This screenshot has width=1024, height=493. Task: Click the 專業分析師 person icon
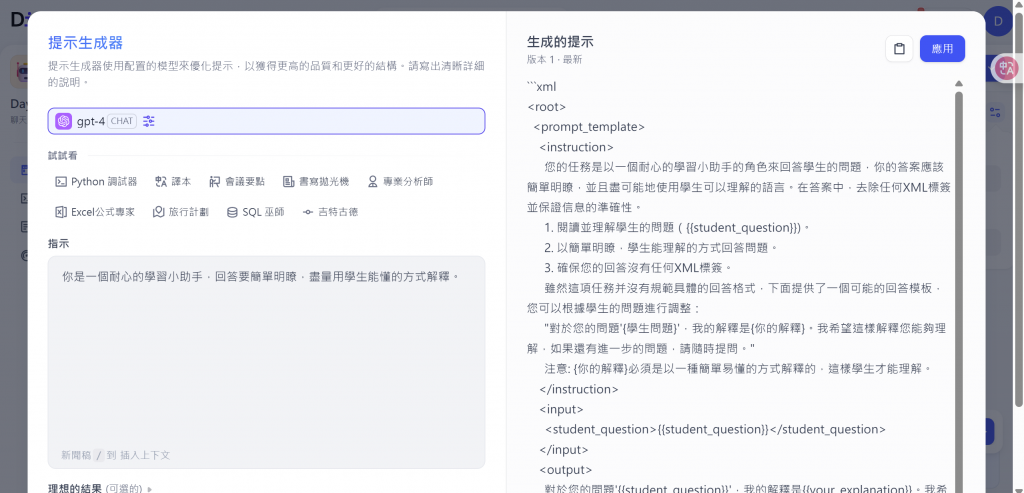pyautogui.click(x=373, y=182)
